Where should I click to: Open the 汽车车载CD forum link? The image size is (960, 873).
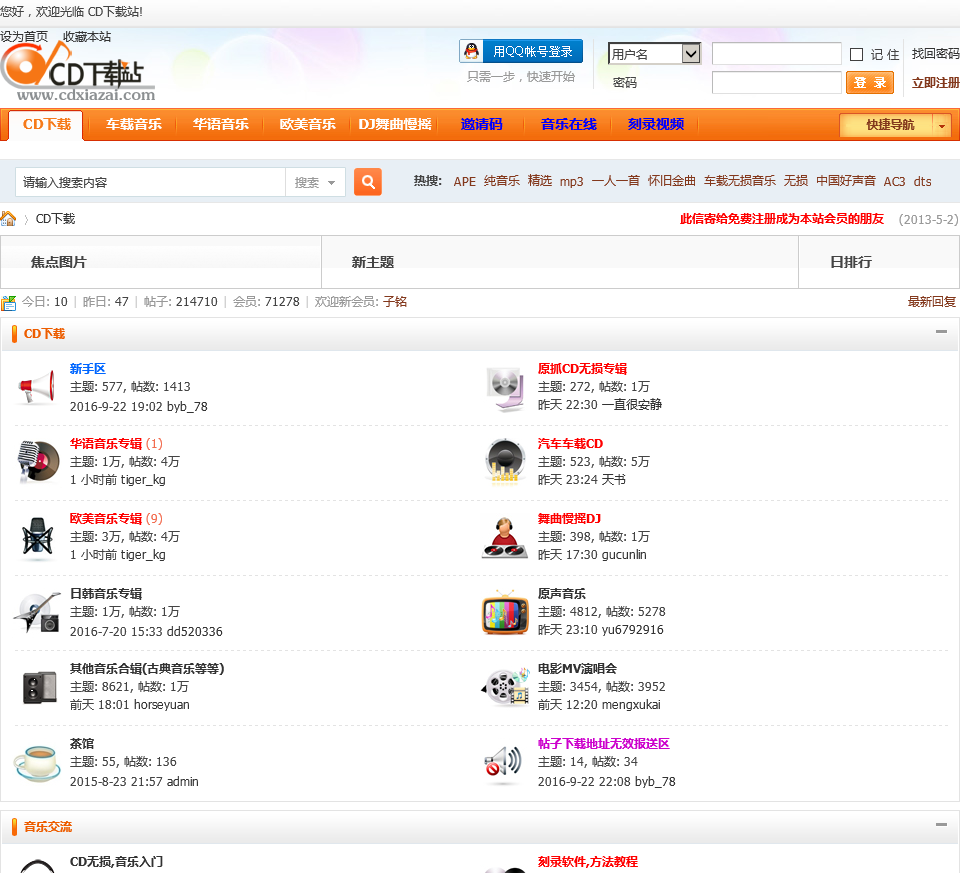click(570, 443)
